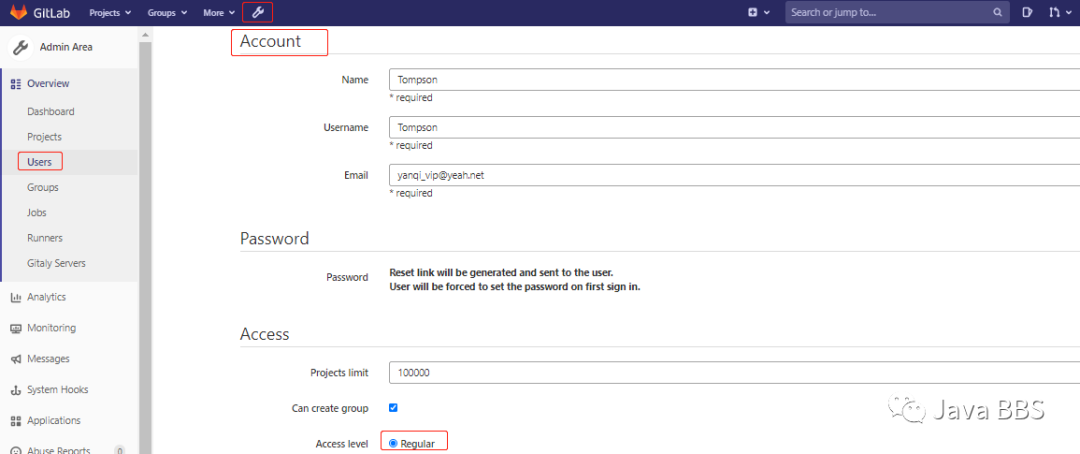Click the search magnifier icon
The width and height of the screenshot is (1080, 454).
coord(997,13)
